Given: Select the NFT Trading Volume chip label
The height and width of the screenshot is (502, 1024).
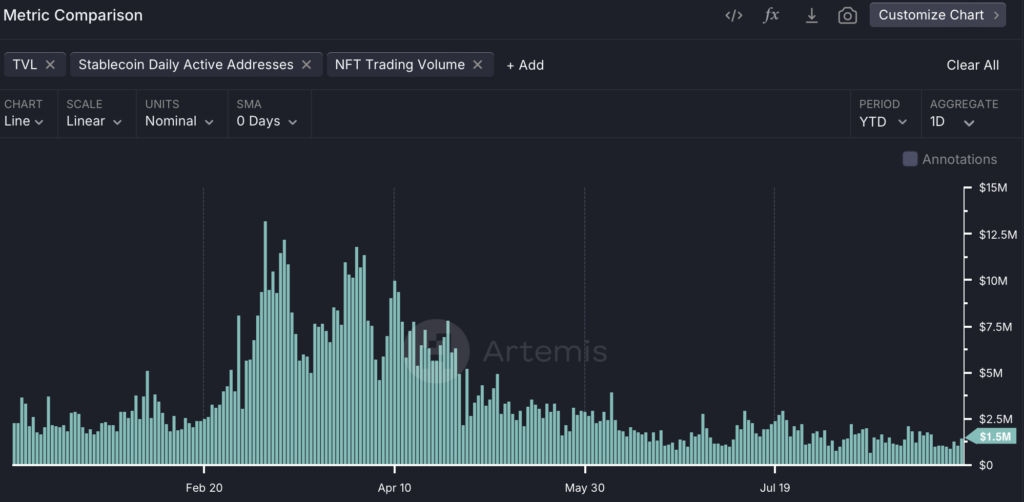Looking at the screenshot, I should click(400, 65).
